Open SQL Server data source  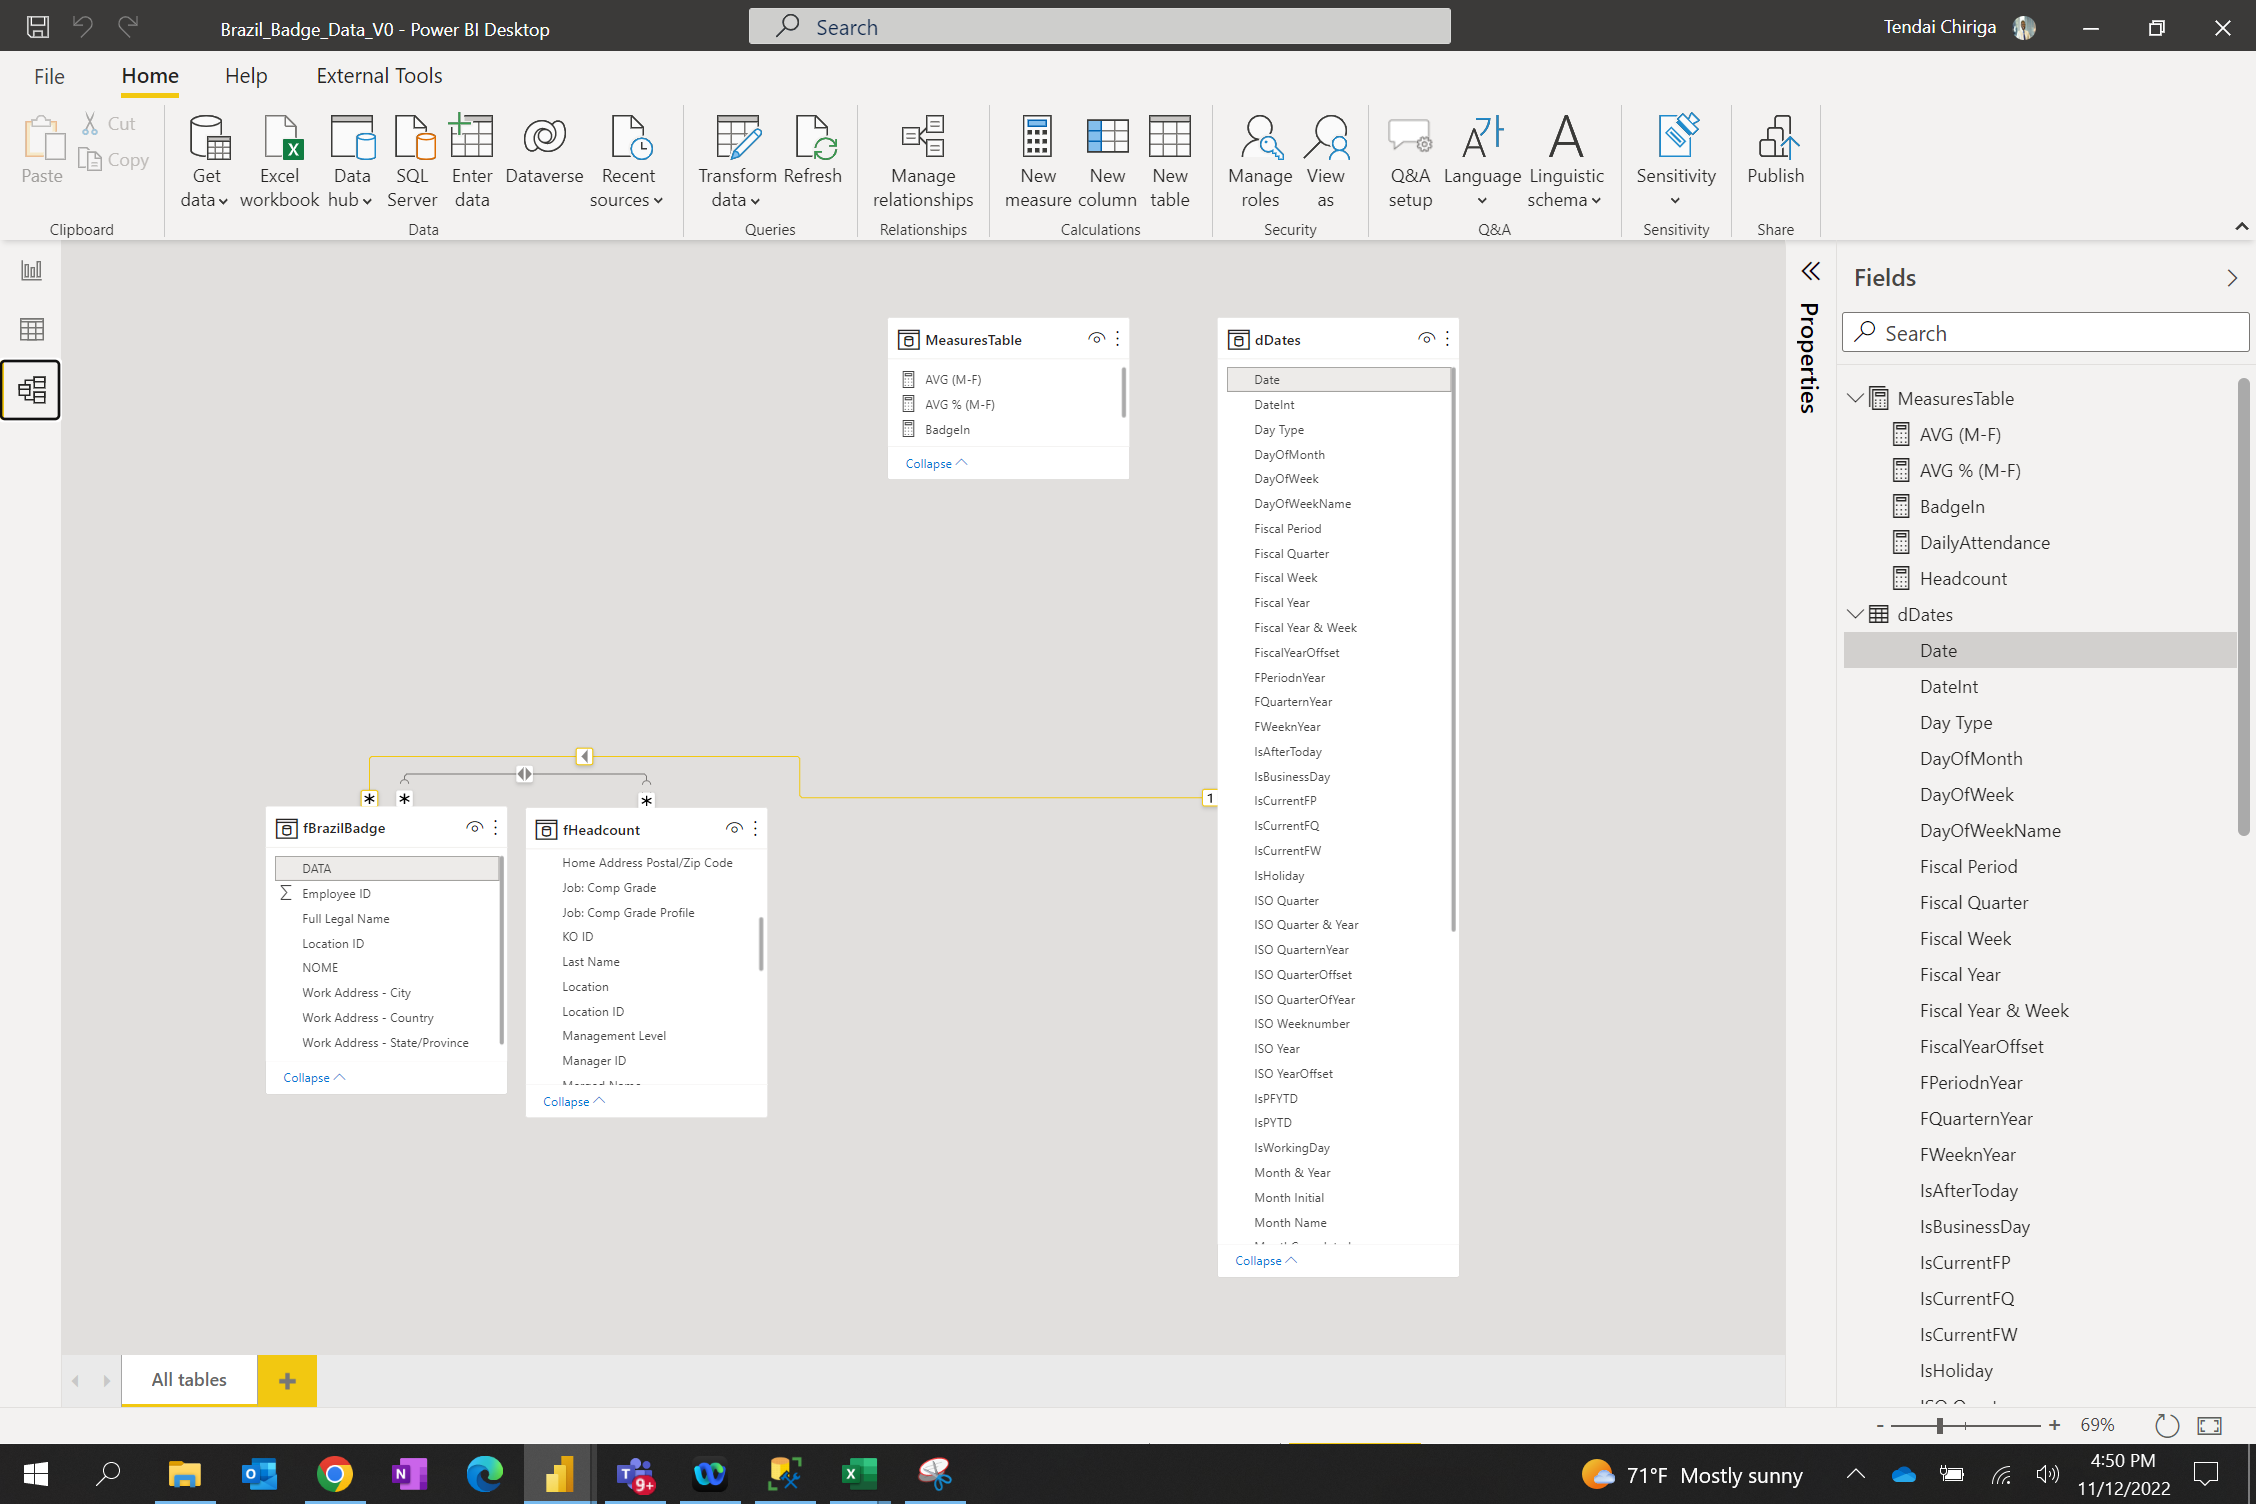412,162
